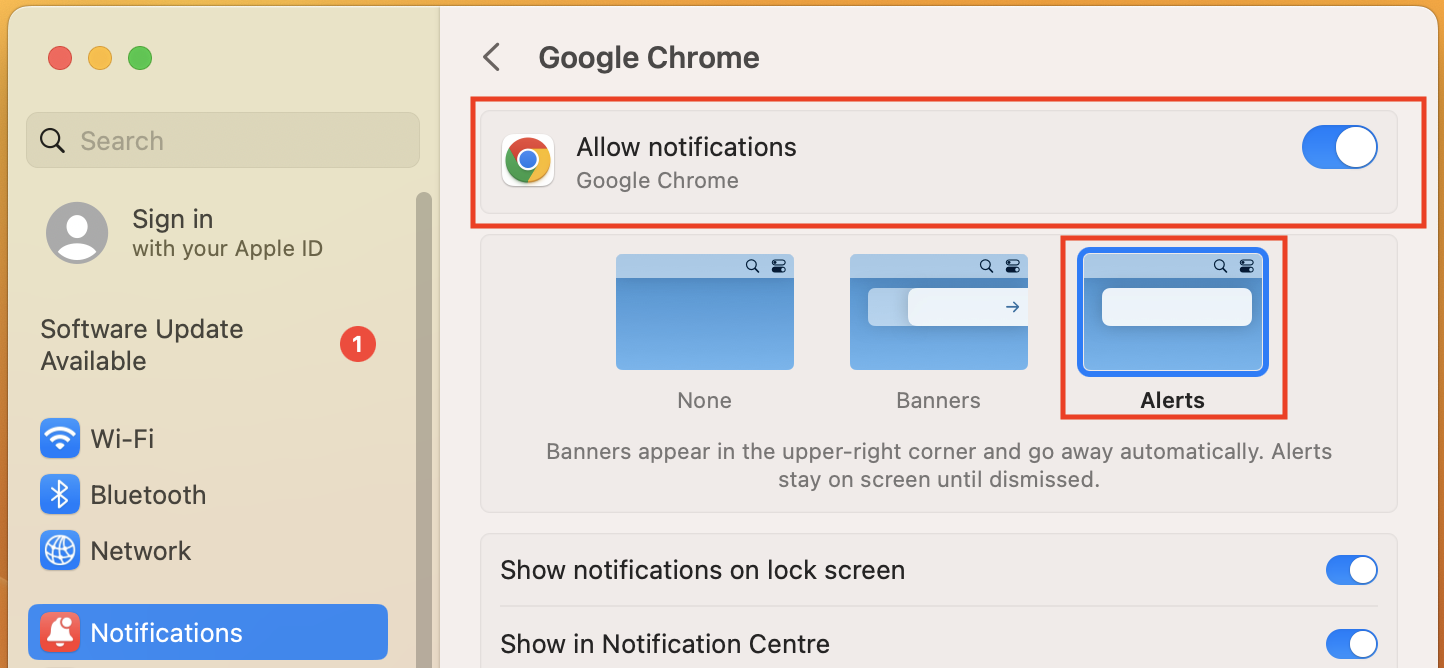Select the Alerts notification style thumbnail
The width and height of the screenshot is (1444, 668).
coord(1173,312)
